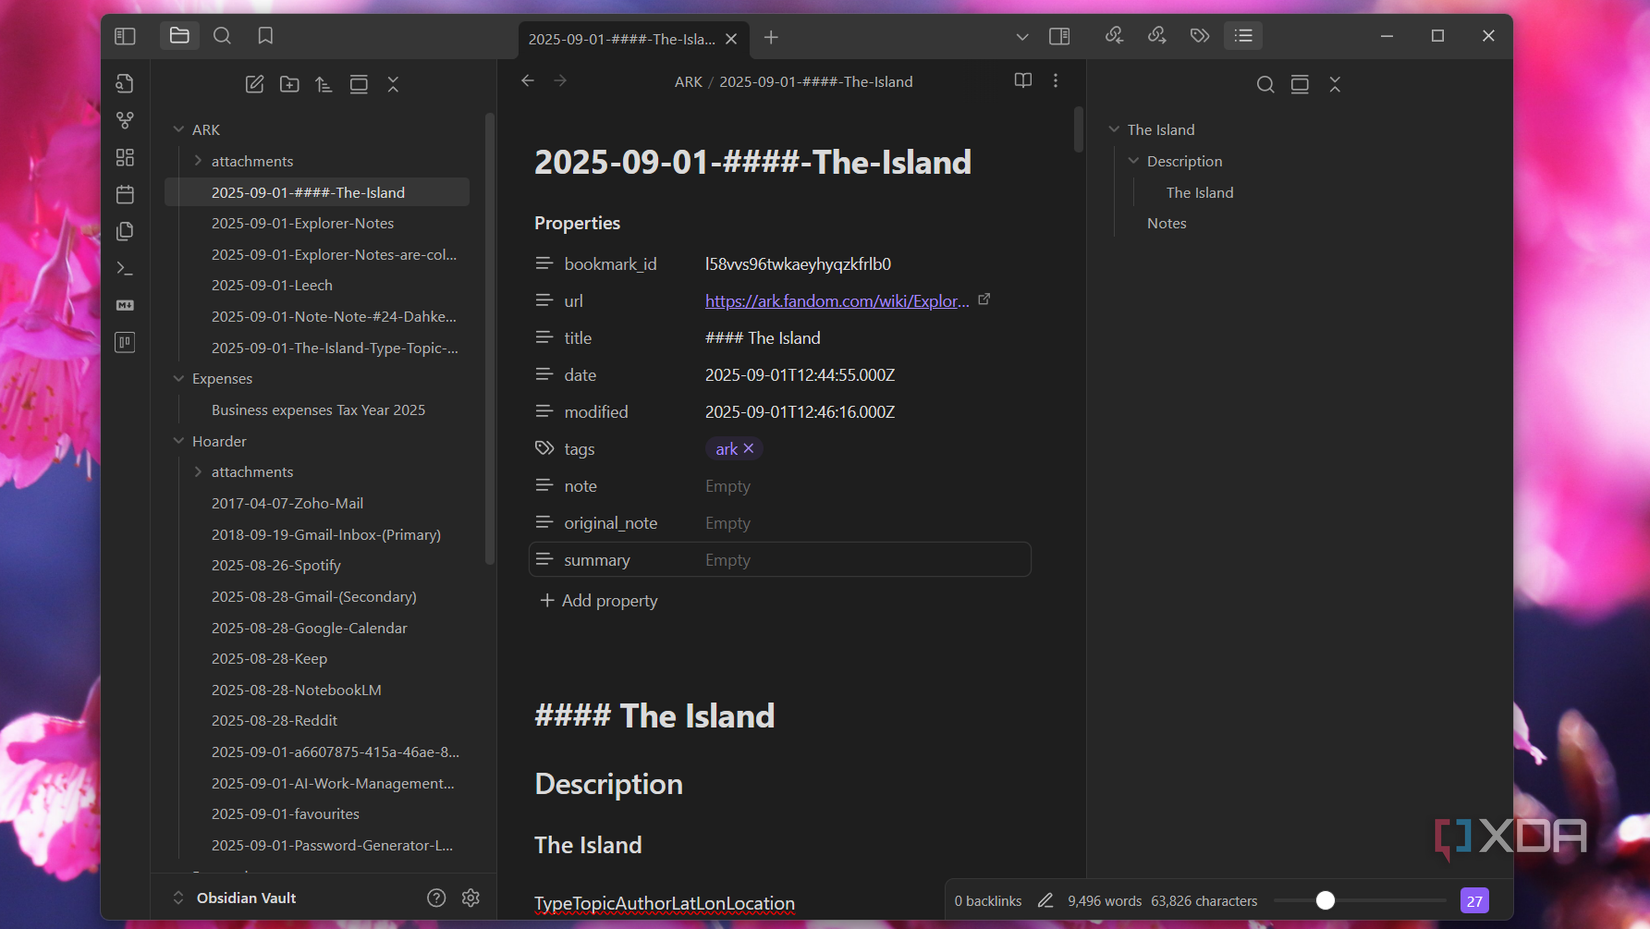Toggle the left sidebar
Screen dimensions: 1650x929
point(125,35)
